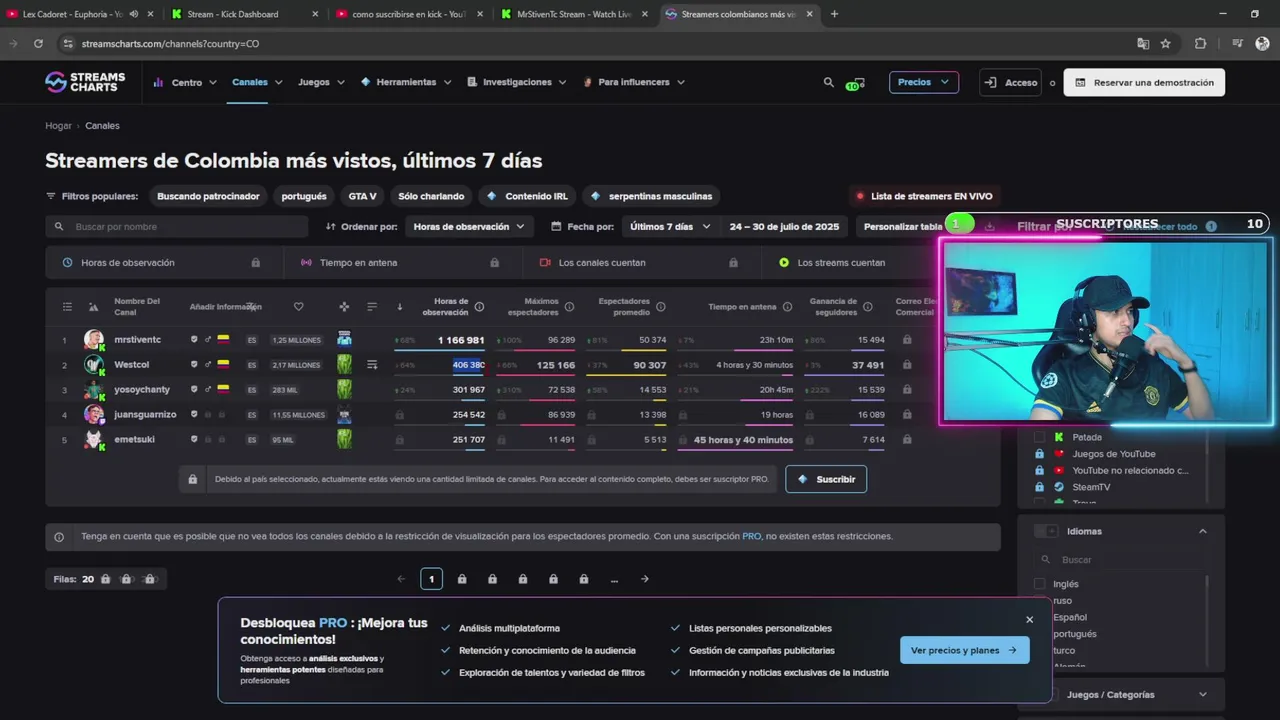Viewport: 1280px width, 720px height.
Task: Go to next page with right arrow
Action: tap(645, 579)
